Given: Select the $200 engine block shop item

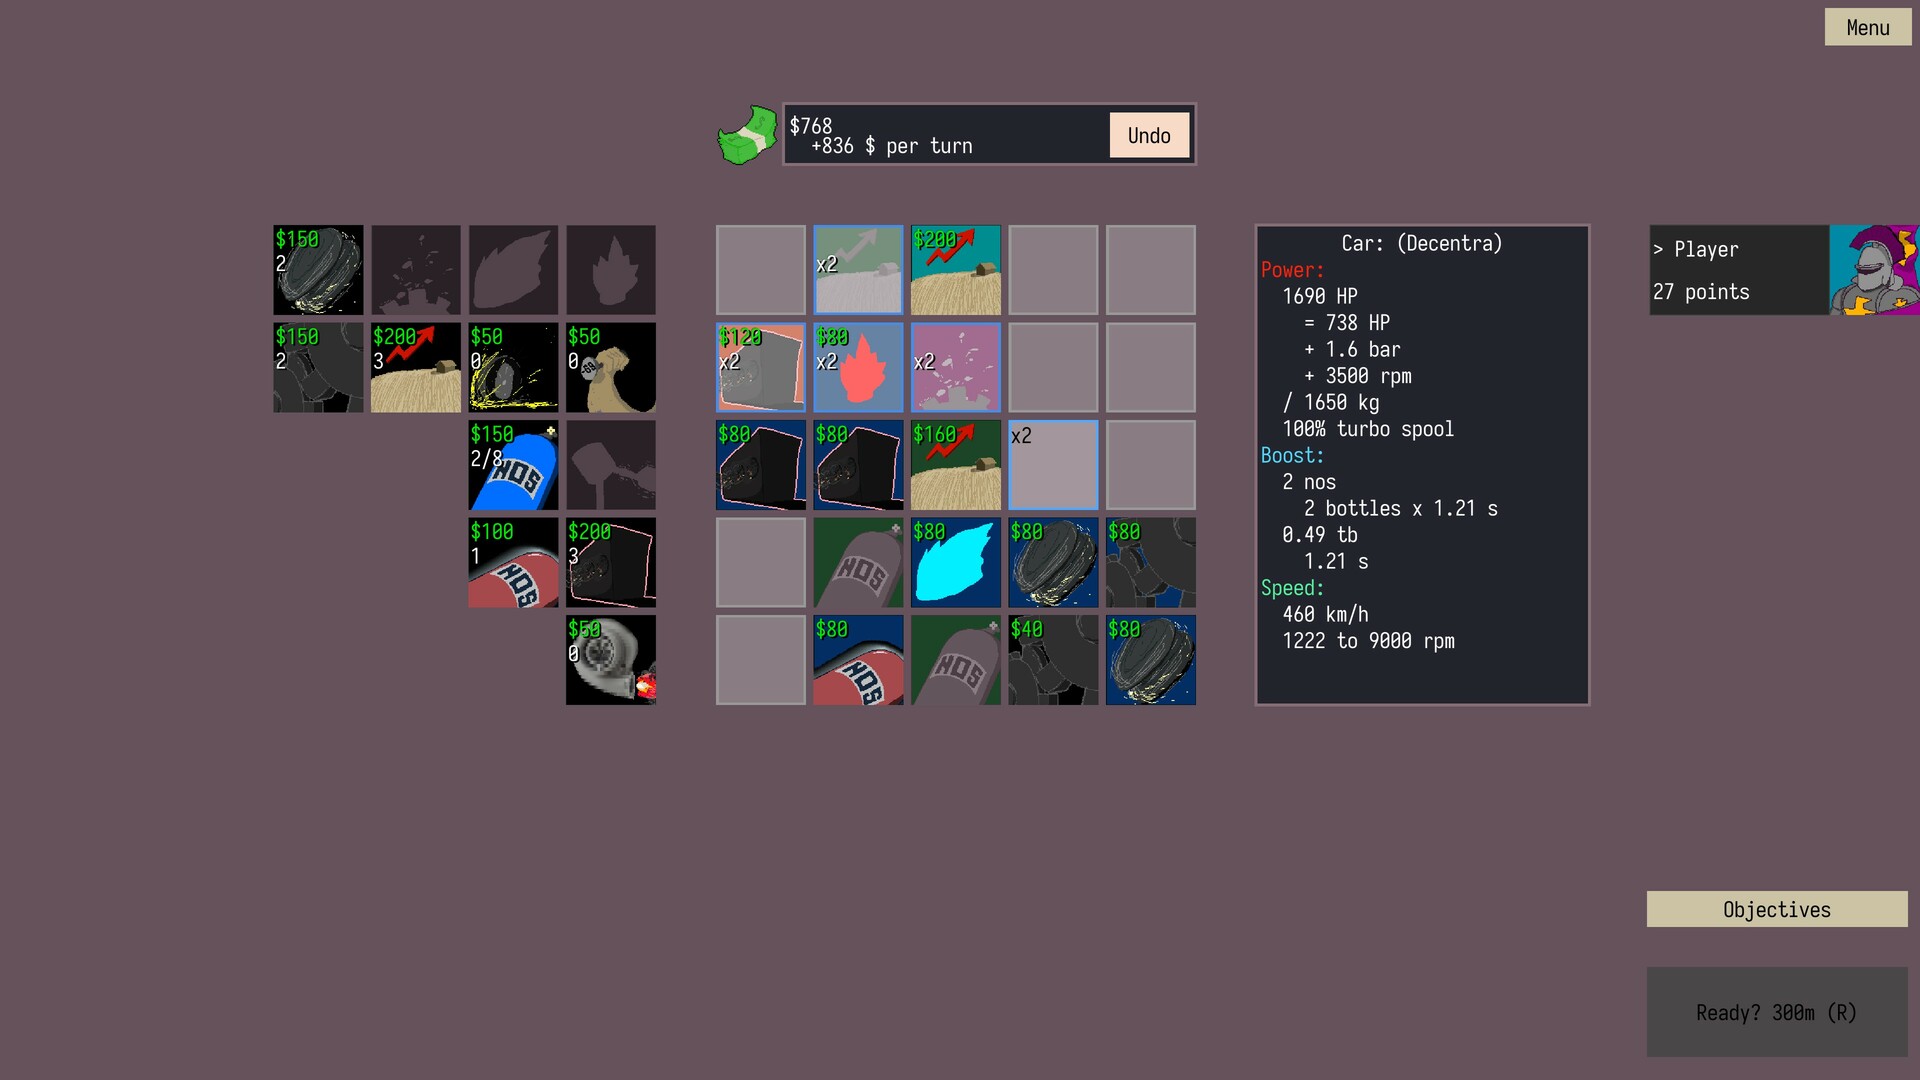Looking at the screenshot, I should click(610, 562).
